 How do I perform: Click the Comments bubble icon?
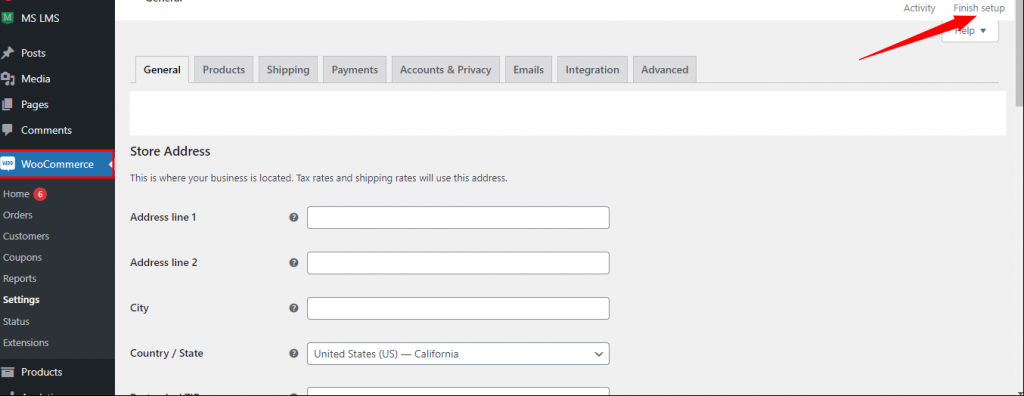[x=8, y=130]
